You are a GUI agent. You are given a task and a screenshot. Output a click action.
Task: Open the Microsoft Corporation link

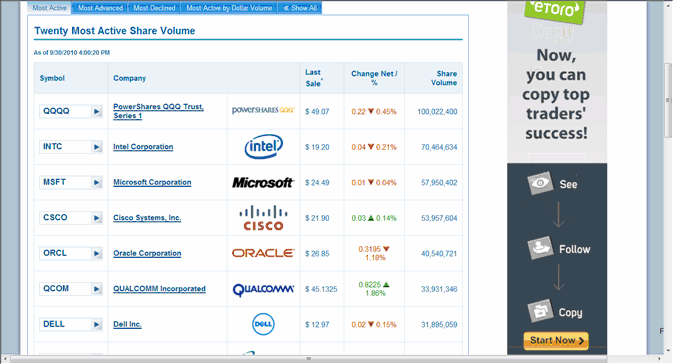click(x=152, y=182)
